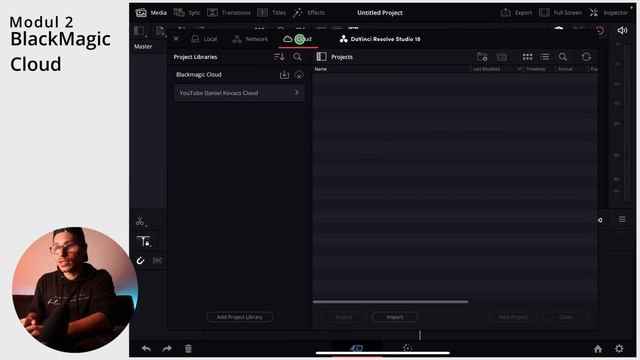The height and width of the screenshot is (360, 640).
Task: Switch to Full Screen view
Action: pos(560,13)
